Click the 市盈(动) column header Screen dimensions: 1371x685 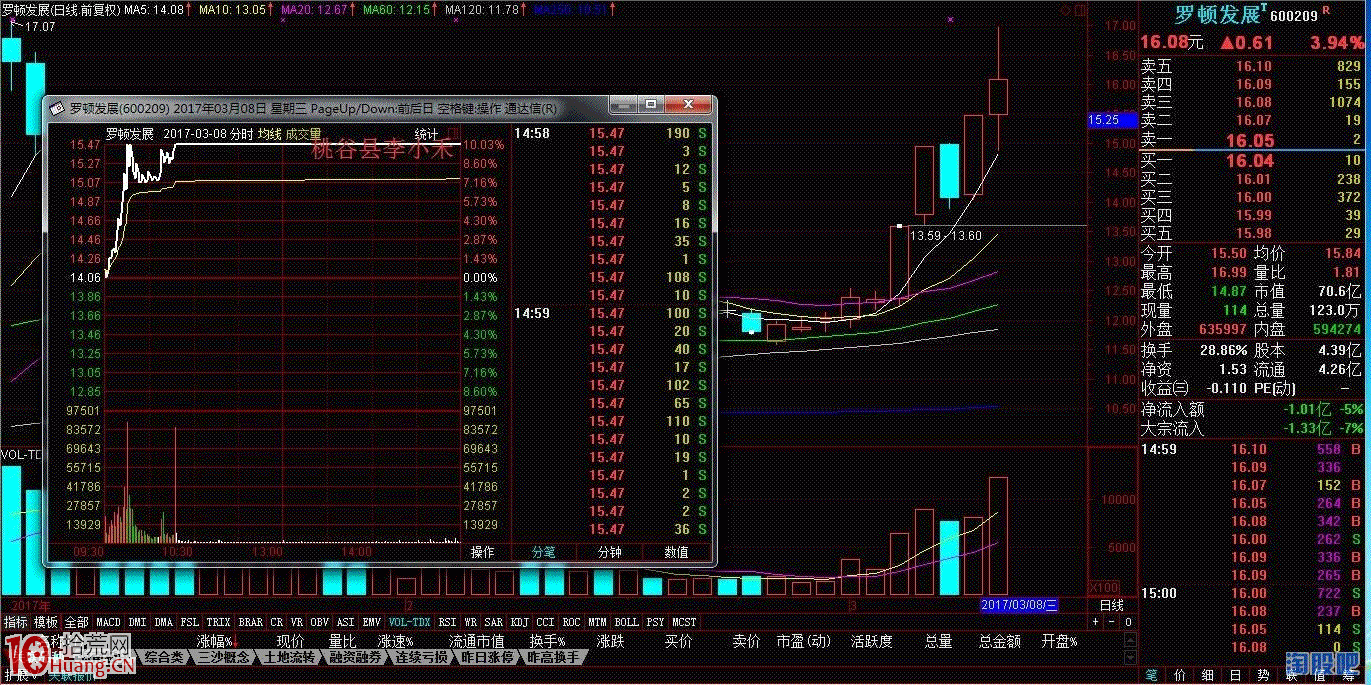coord(803,641)
